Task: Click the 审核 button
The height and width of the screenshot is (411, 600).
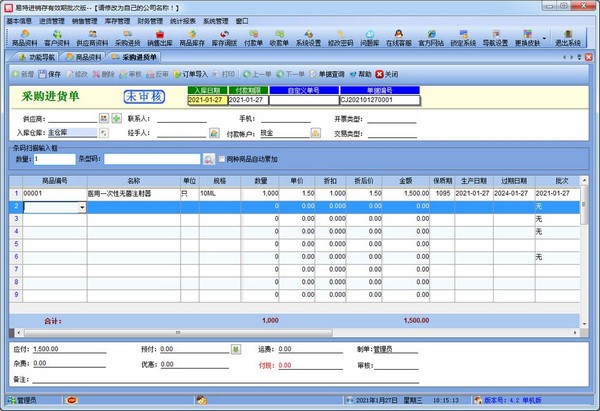Action: (130, 74)
